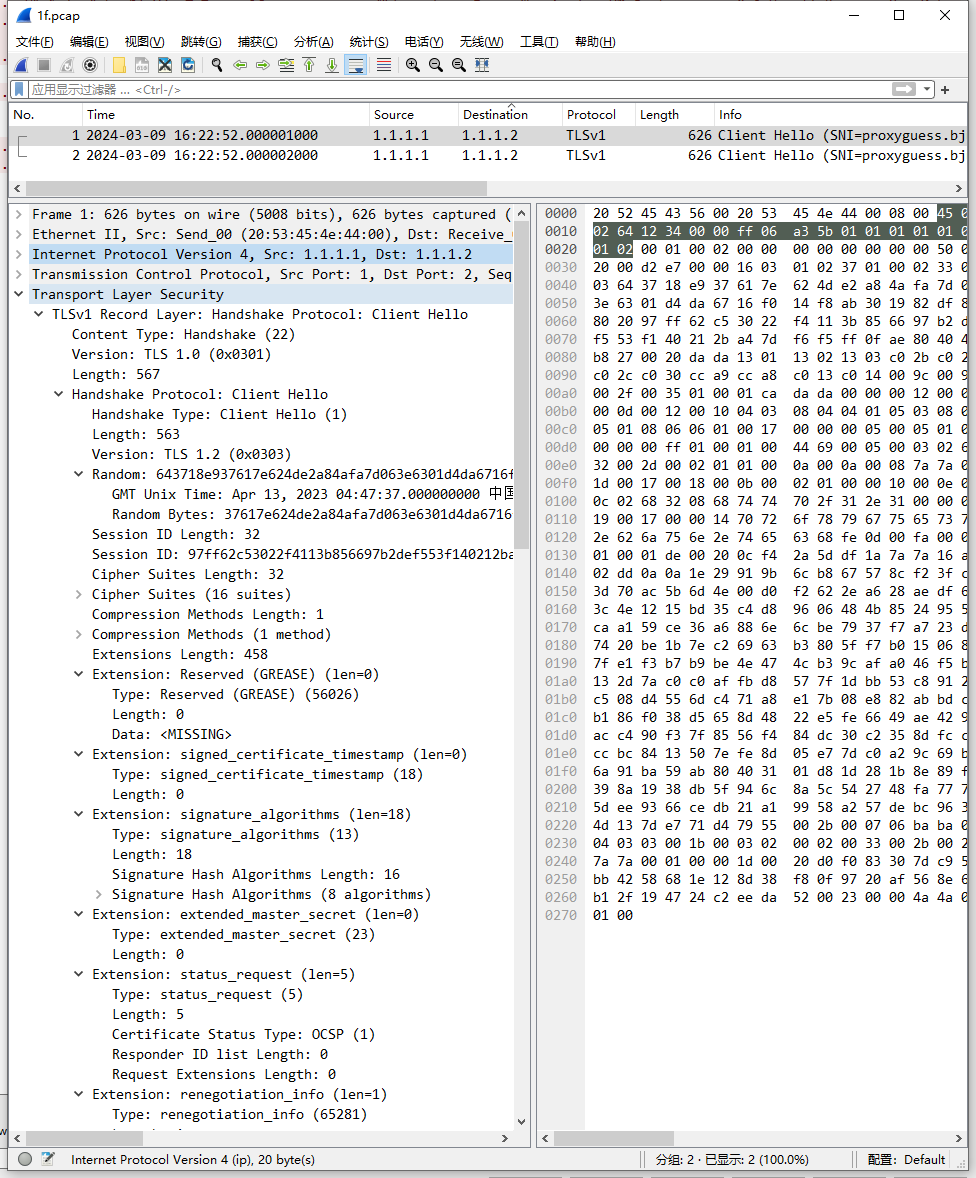Open the 统计(S) menu
Image resolution: width=976 pixels, height=1178 pixels.
(368, 41)
